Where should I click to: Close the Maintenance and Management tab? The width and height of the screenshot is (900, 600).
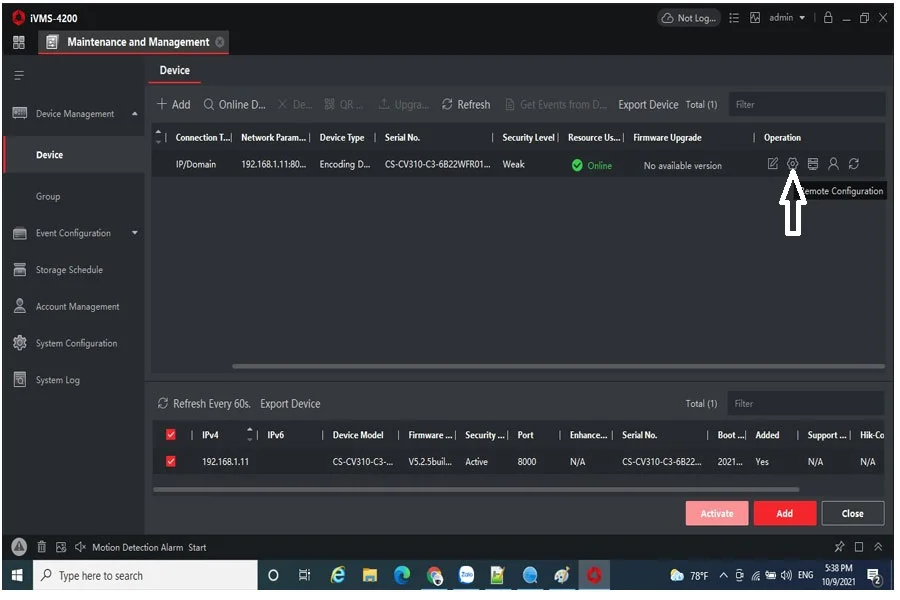point(220,42)
